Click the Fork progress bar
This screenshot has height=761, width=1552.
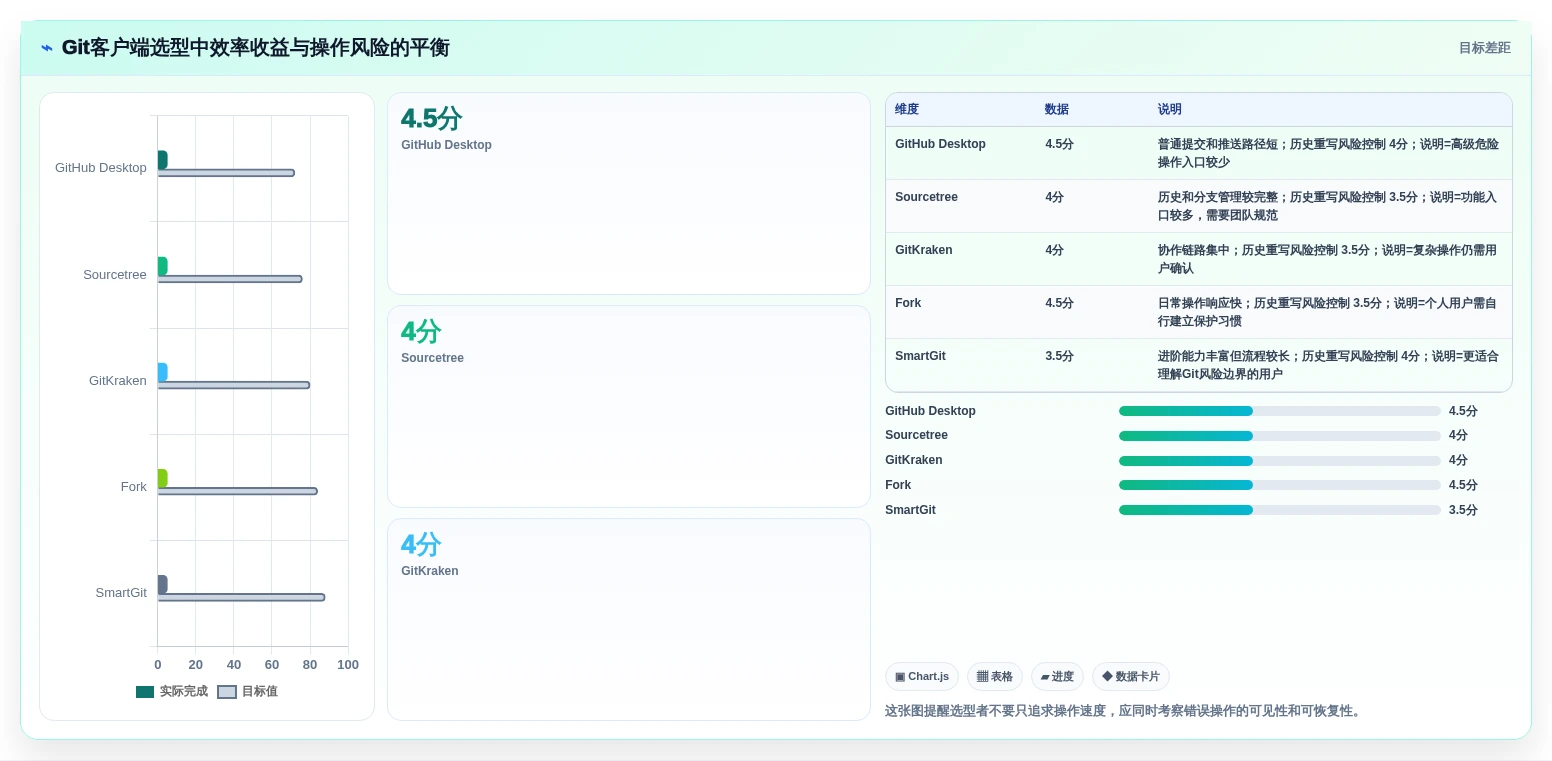(1280, 485)
